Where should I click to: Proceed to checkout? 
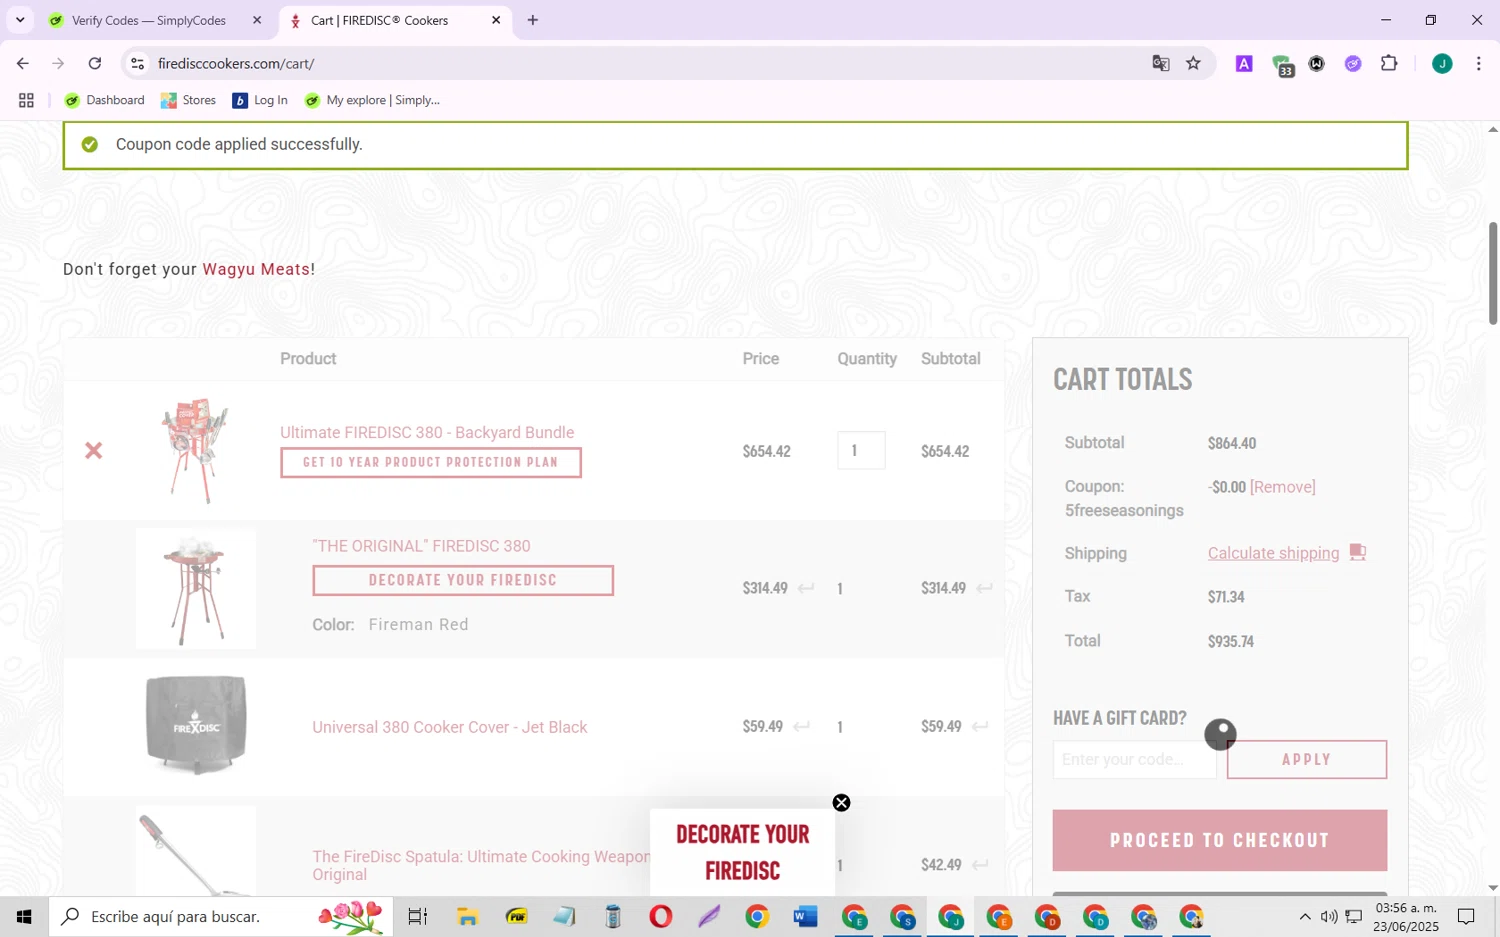tap(1219, 840)
